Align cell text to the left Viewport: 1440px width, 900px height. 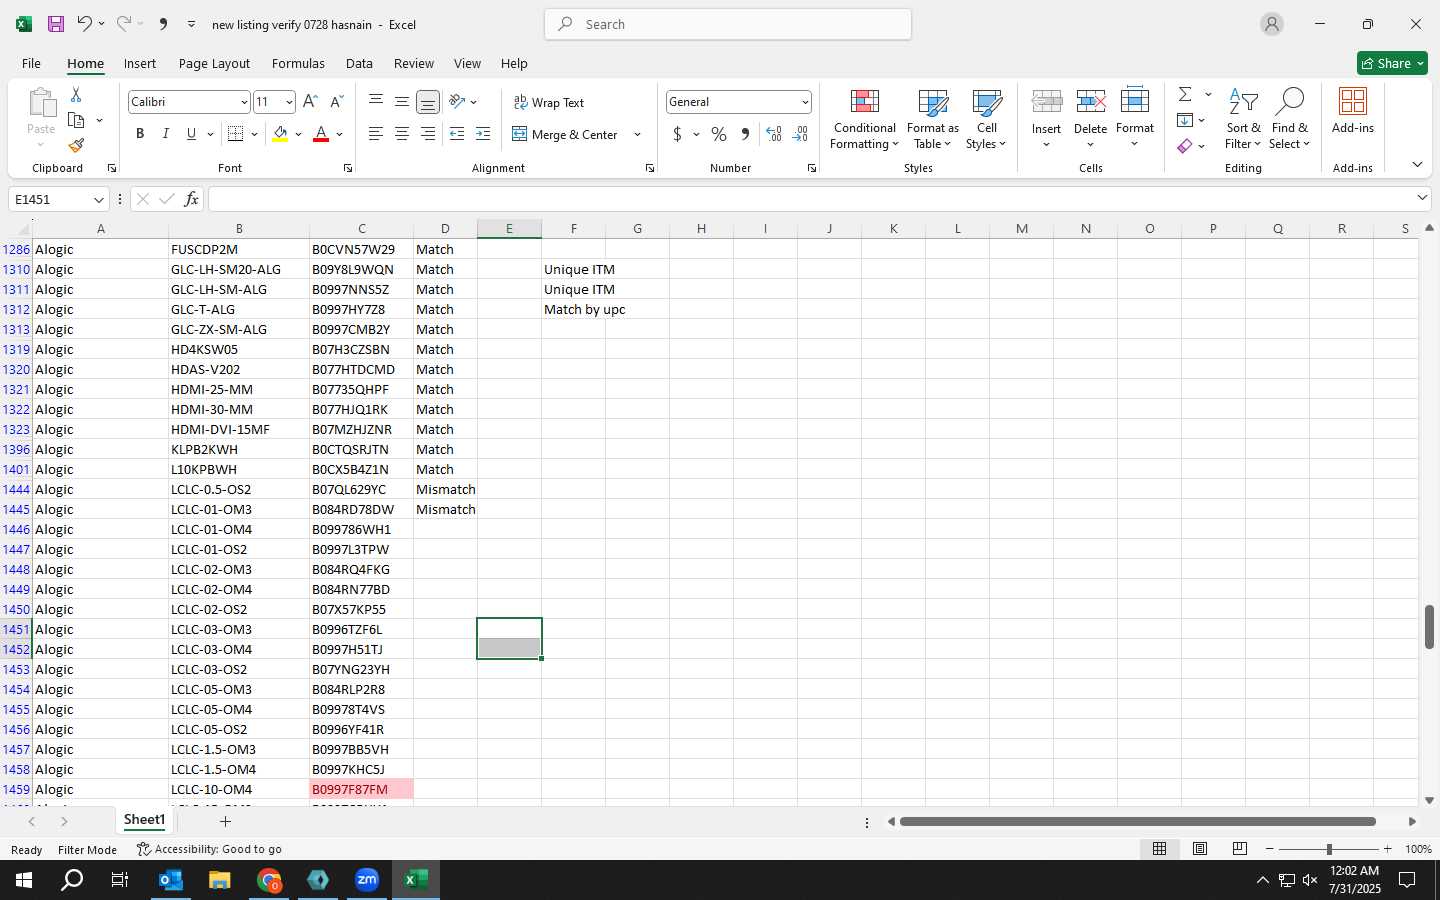coord(376,134)
